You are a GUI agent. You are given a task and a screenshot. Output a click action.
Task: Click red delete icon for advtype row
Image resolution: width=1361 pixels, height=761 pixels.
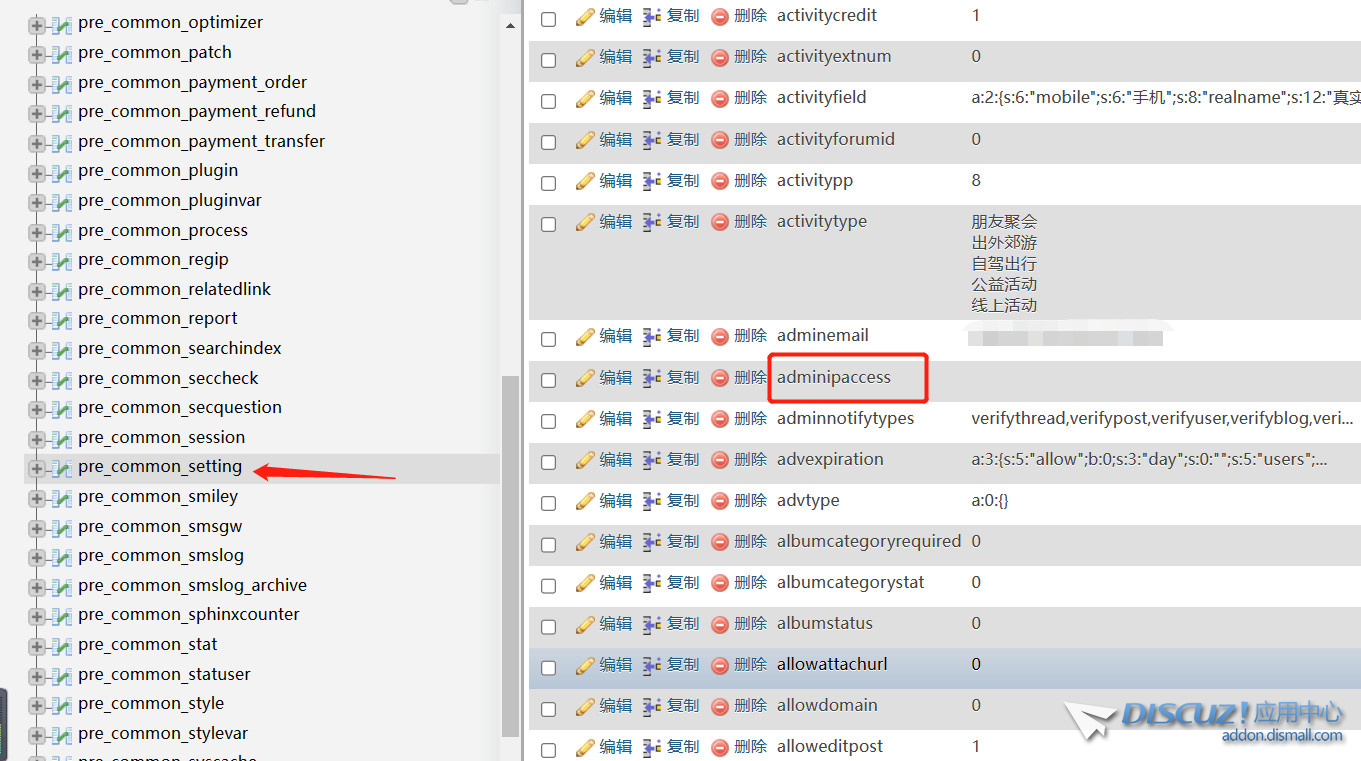[719, 501]
